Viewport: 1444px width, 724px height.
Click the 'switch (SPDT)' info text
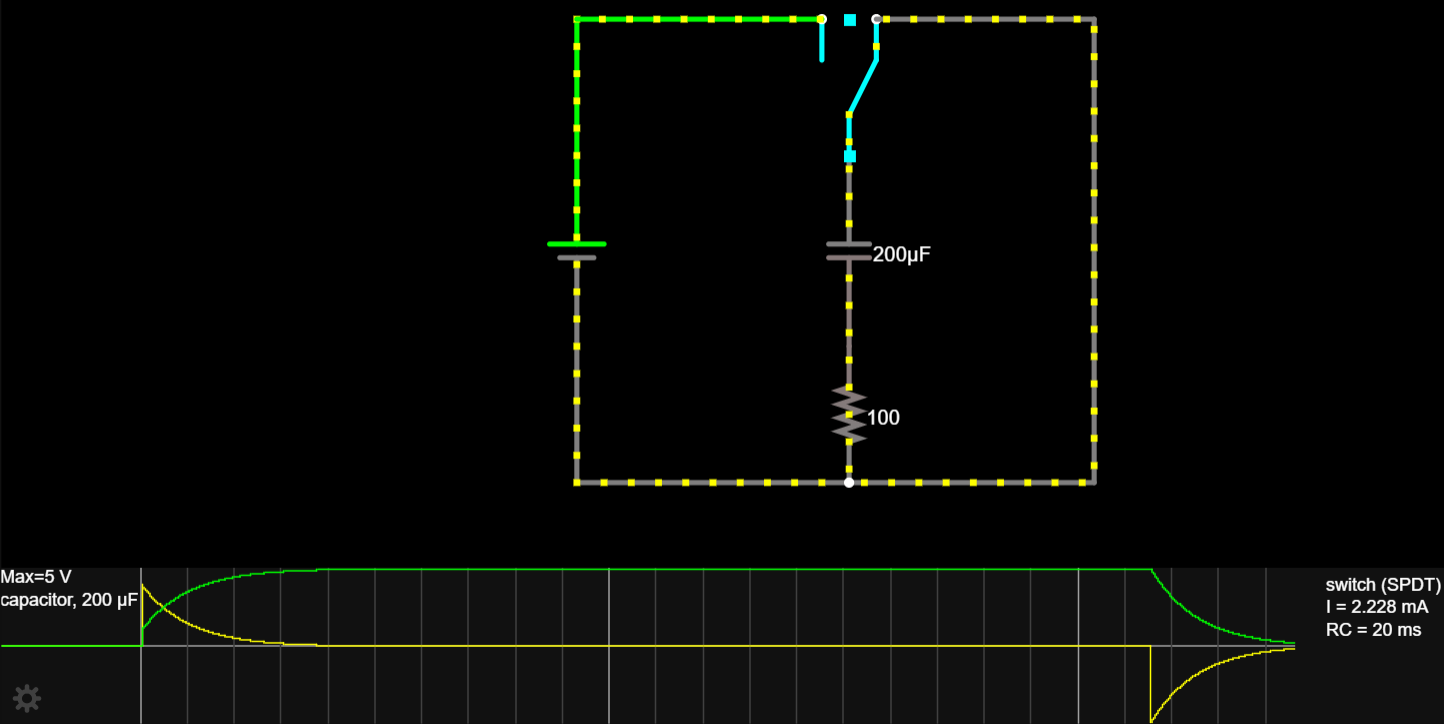1383,585
